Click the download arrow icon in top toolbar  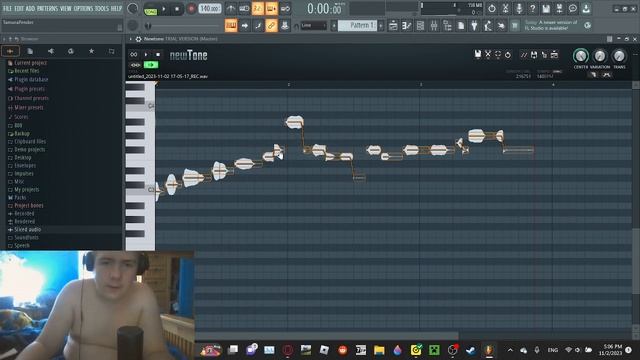point(586,9)
